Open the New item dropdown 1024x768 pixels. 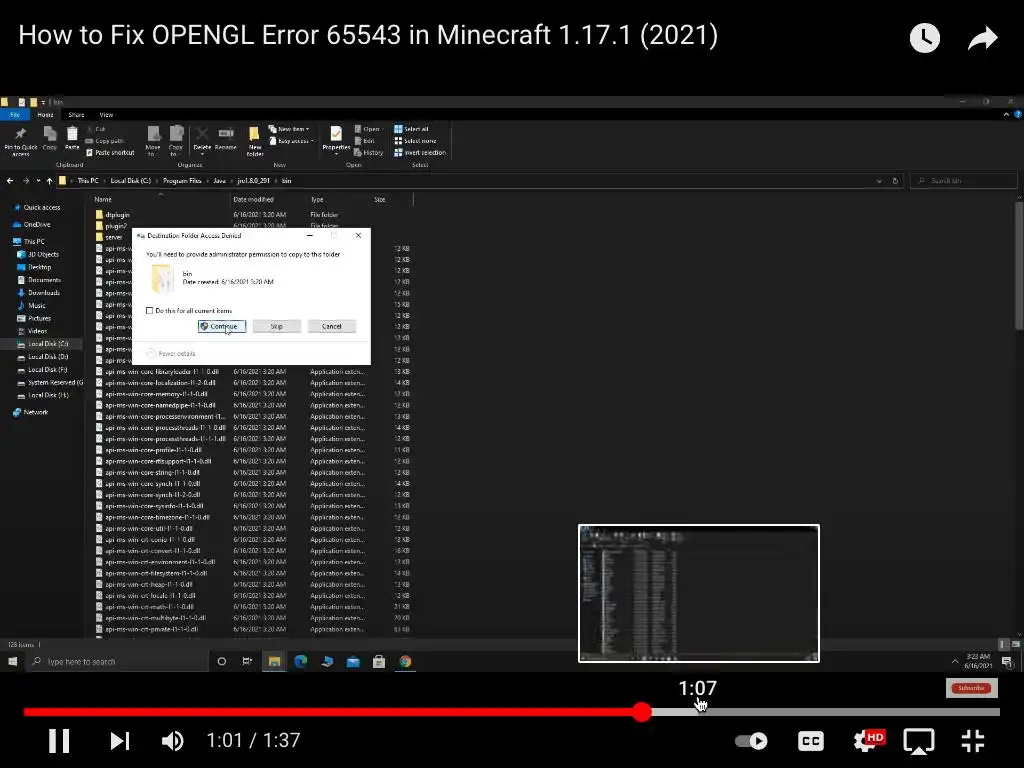click(289, 129)
